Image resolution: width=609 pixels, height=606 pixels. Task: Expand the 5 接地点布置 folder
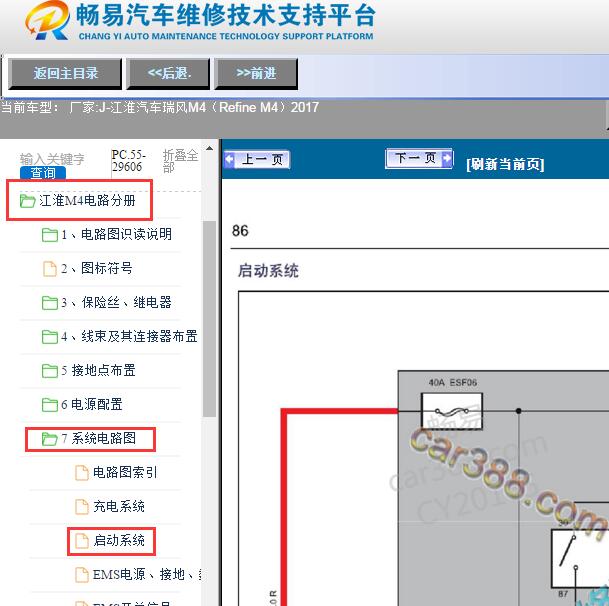98,370
